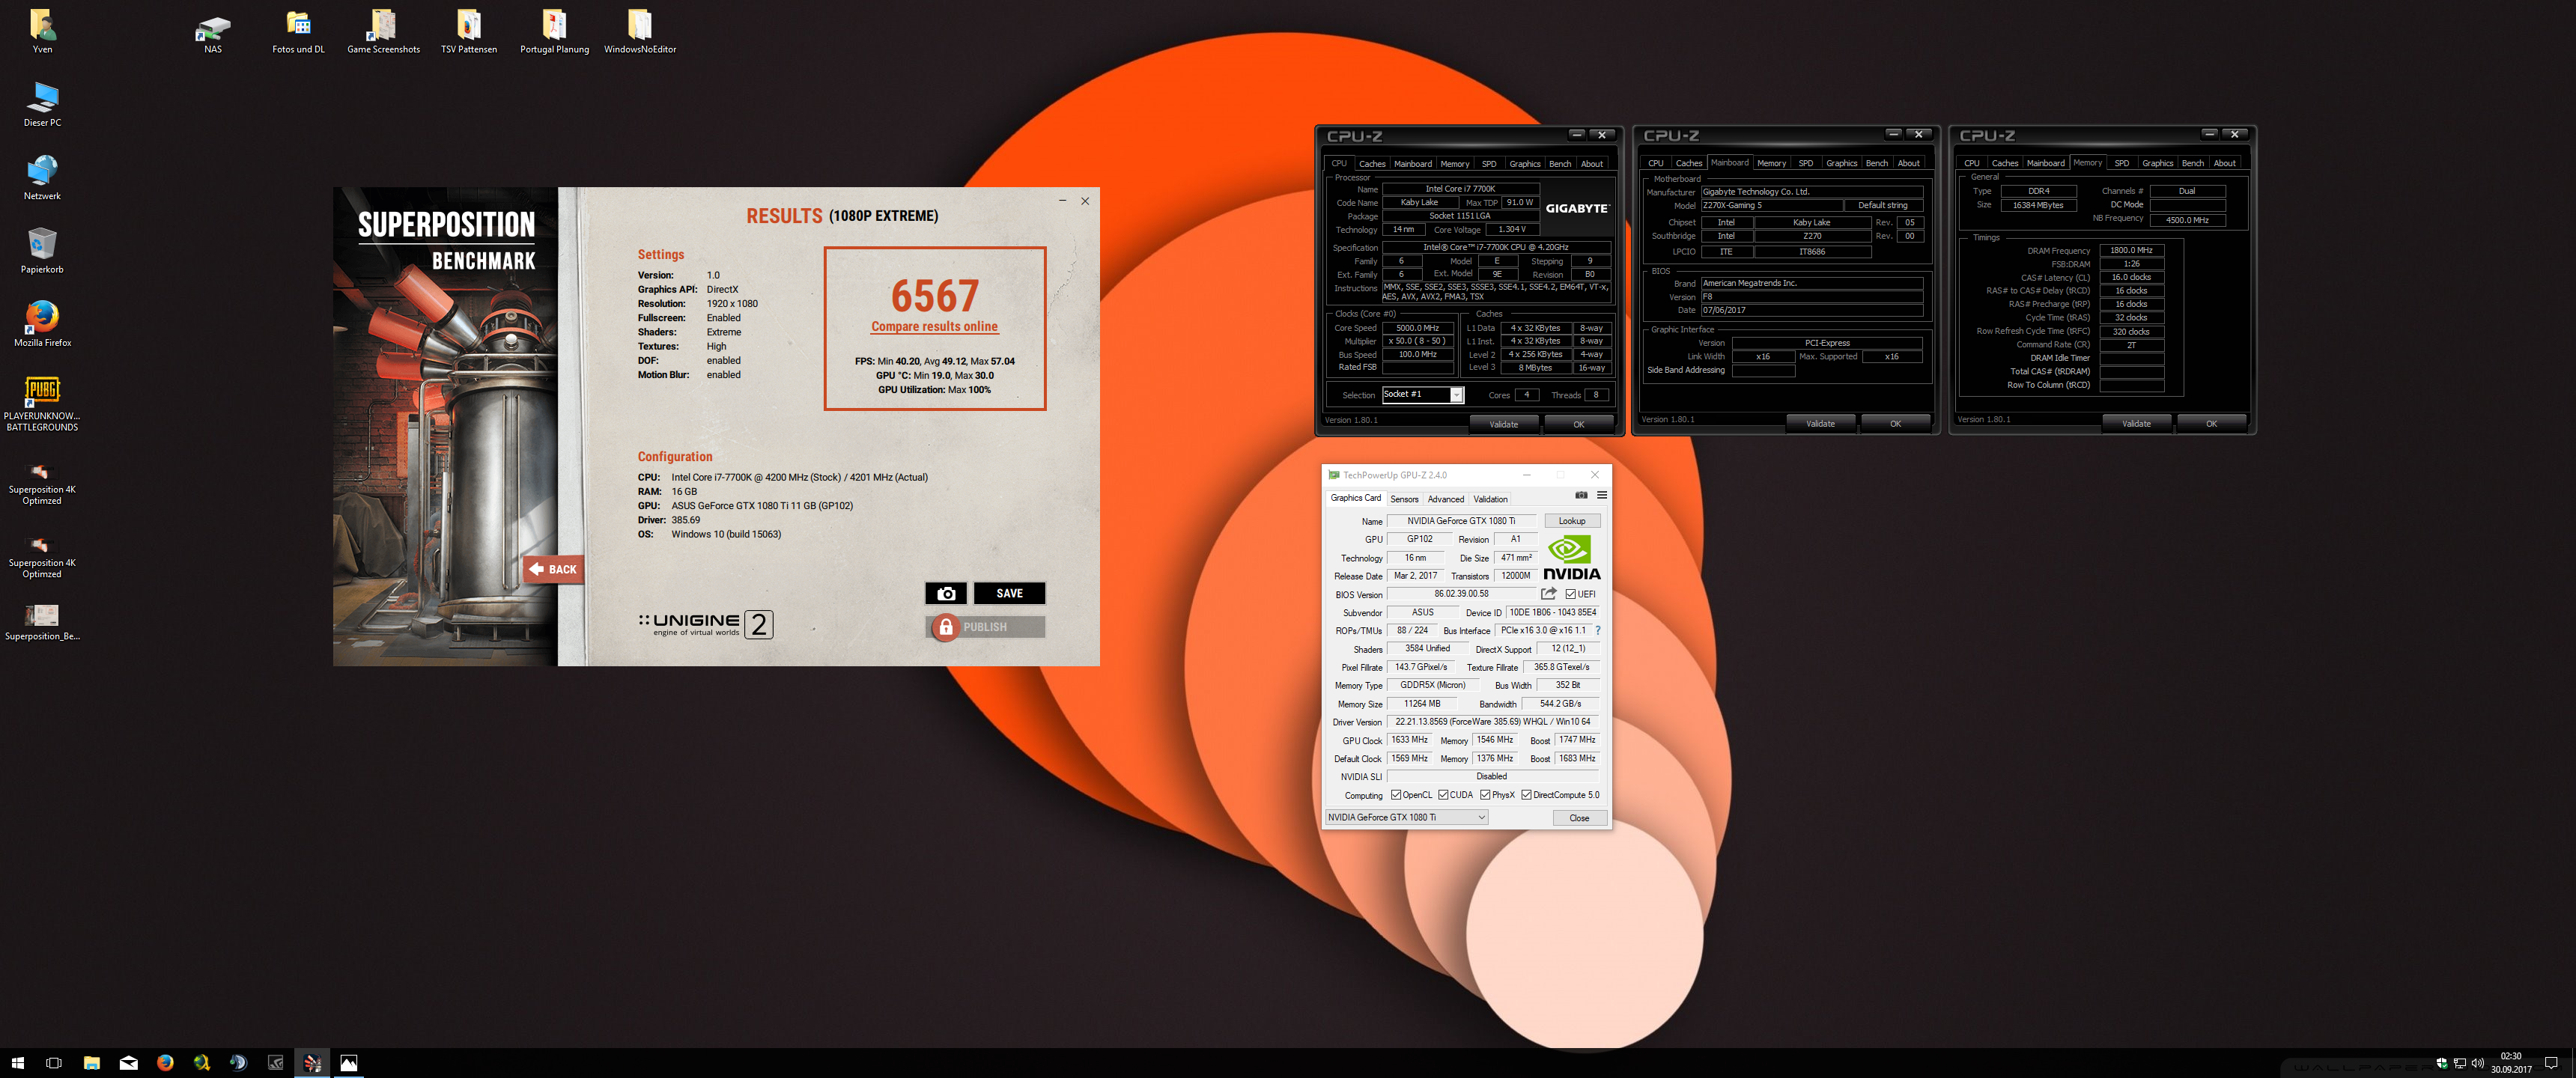2576x1078 pixels.
Task: Click the GPU-Z screenshot camera icon
Action: click(x=1581, y=495)
